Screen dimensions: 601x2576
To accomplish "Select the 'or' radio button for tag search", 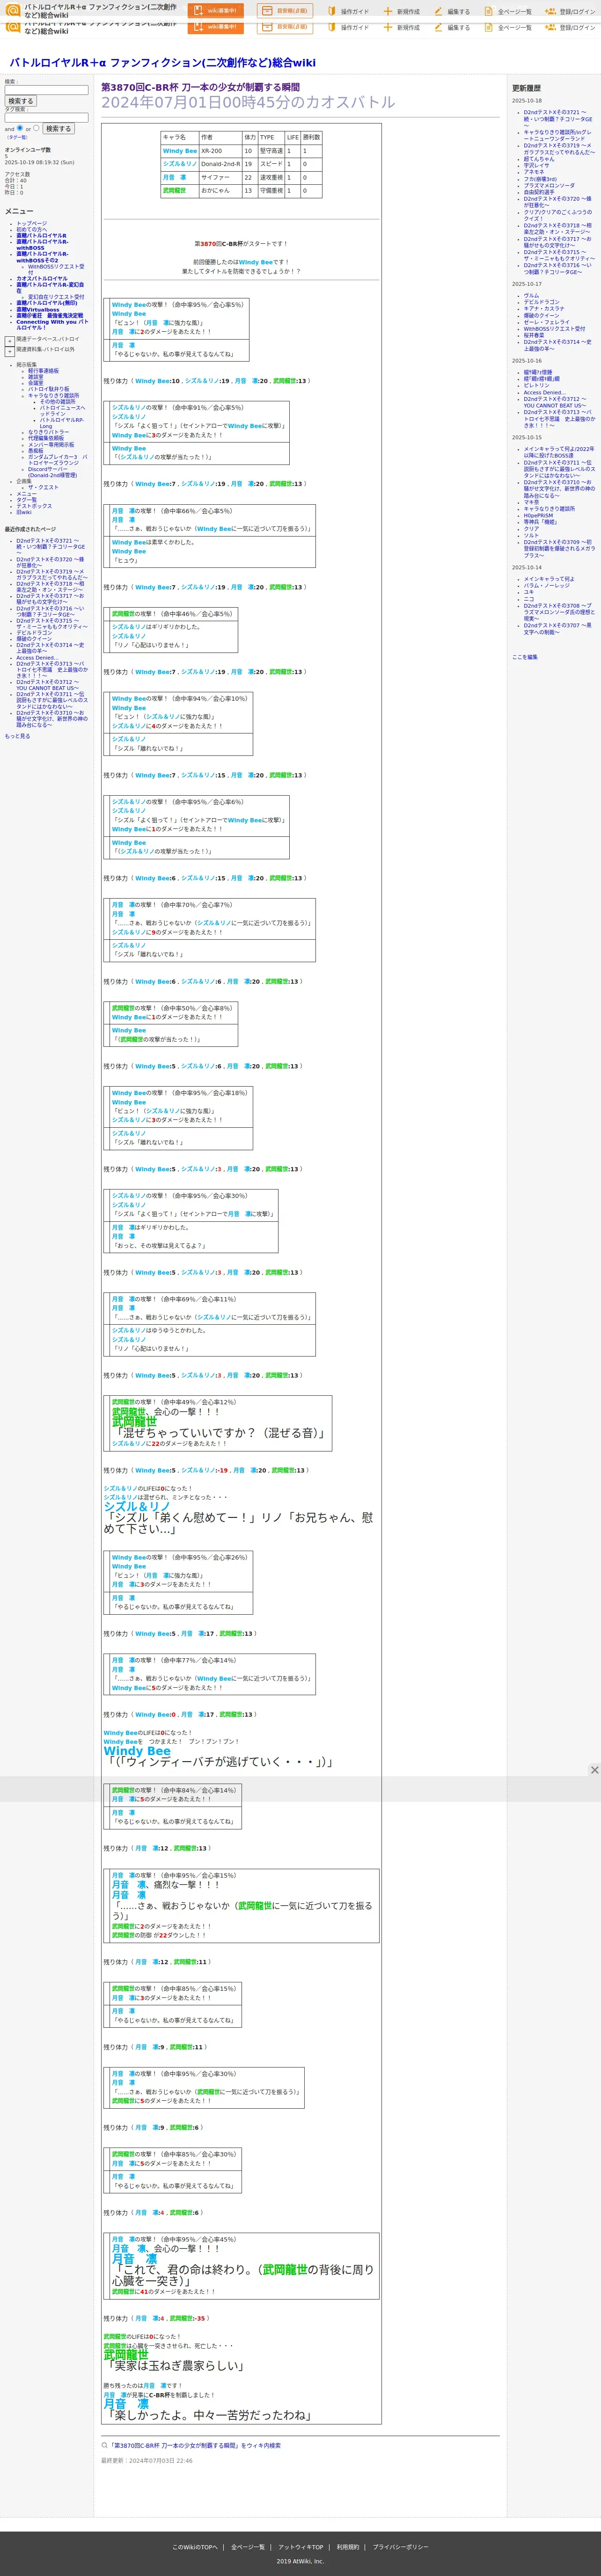I will coord(36,128).
